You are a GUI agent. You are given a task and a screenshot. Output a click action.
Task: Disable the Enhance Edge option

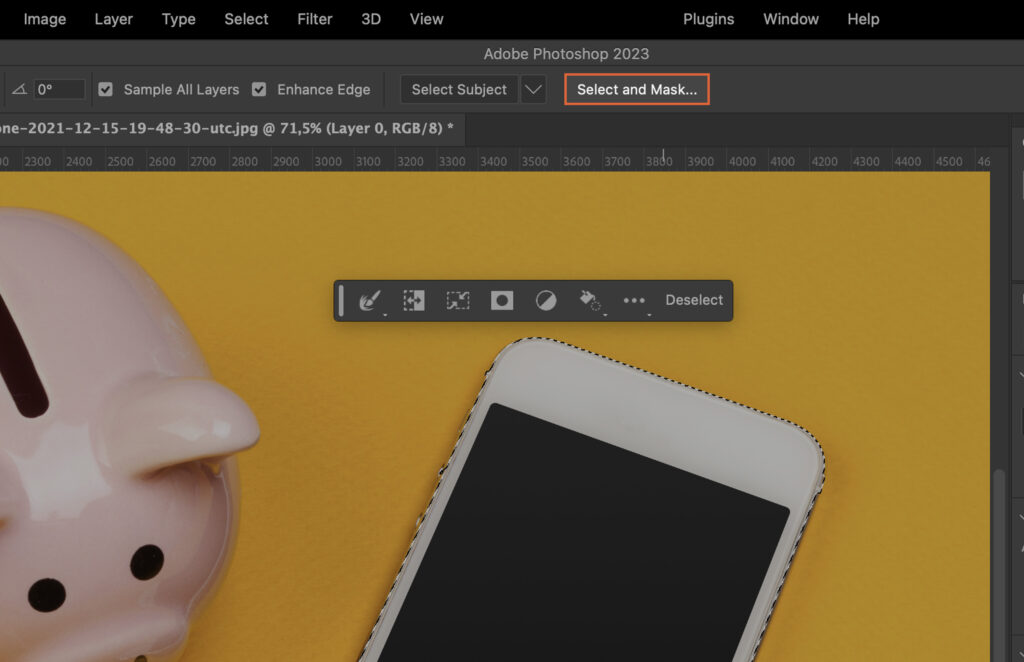point(259,89)
